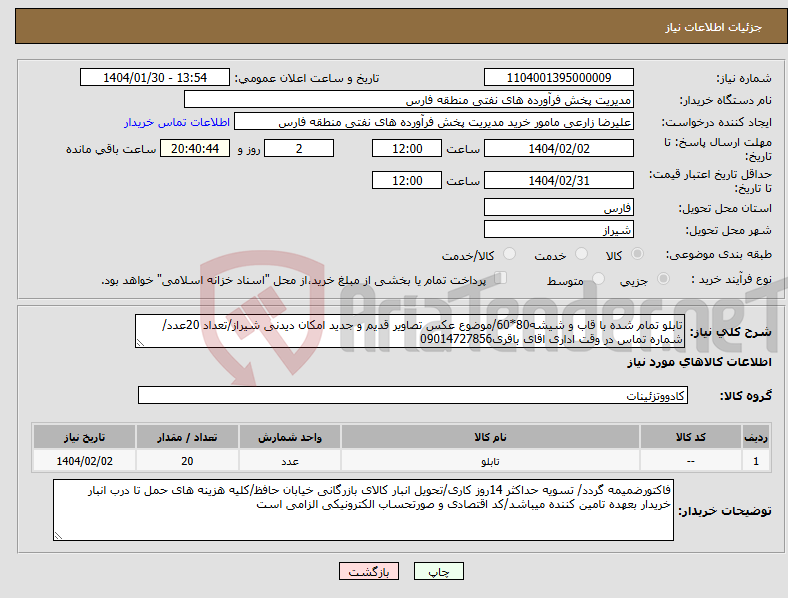Click the price validity date 1404/02/31 field
Viewport: 788px width, 598px height.
(x=558, y=180)
